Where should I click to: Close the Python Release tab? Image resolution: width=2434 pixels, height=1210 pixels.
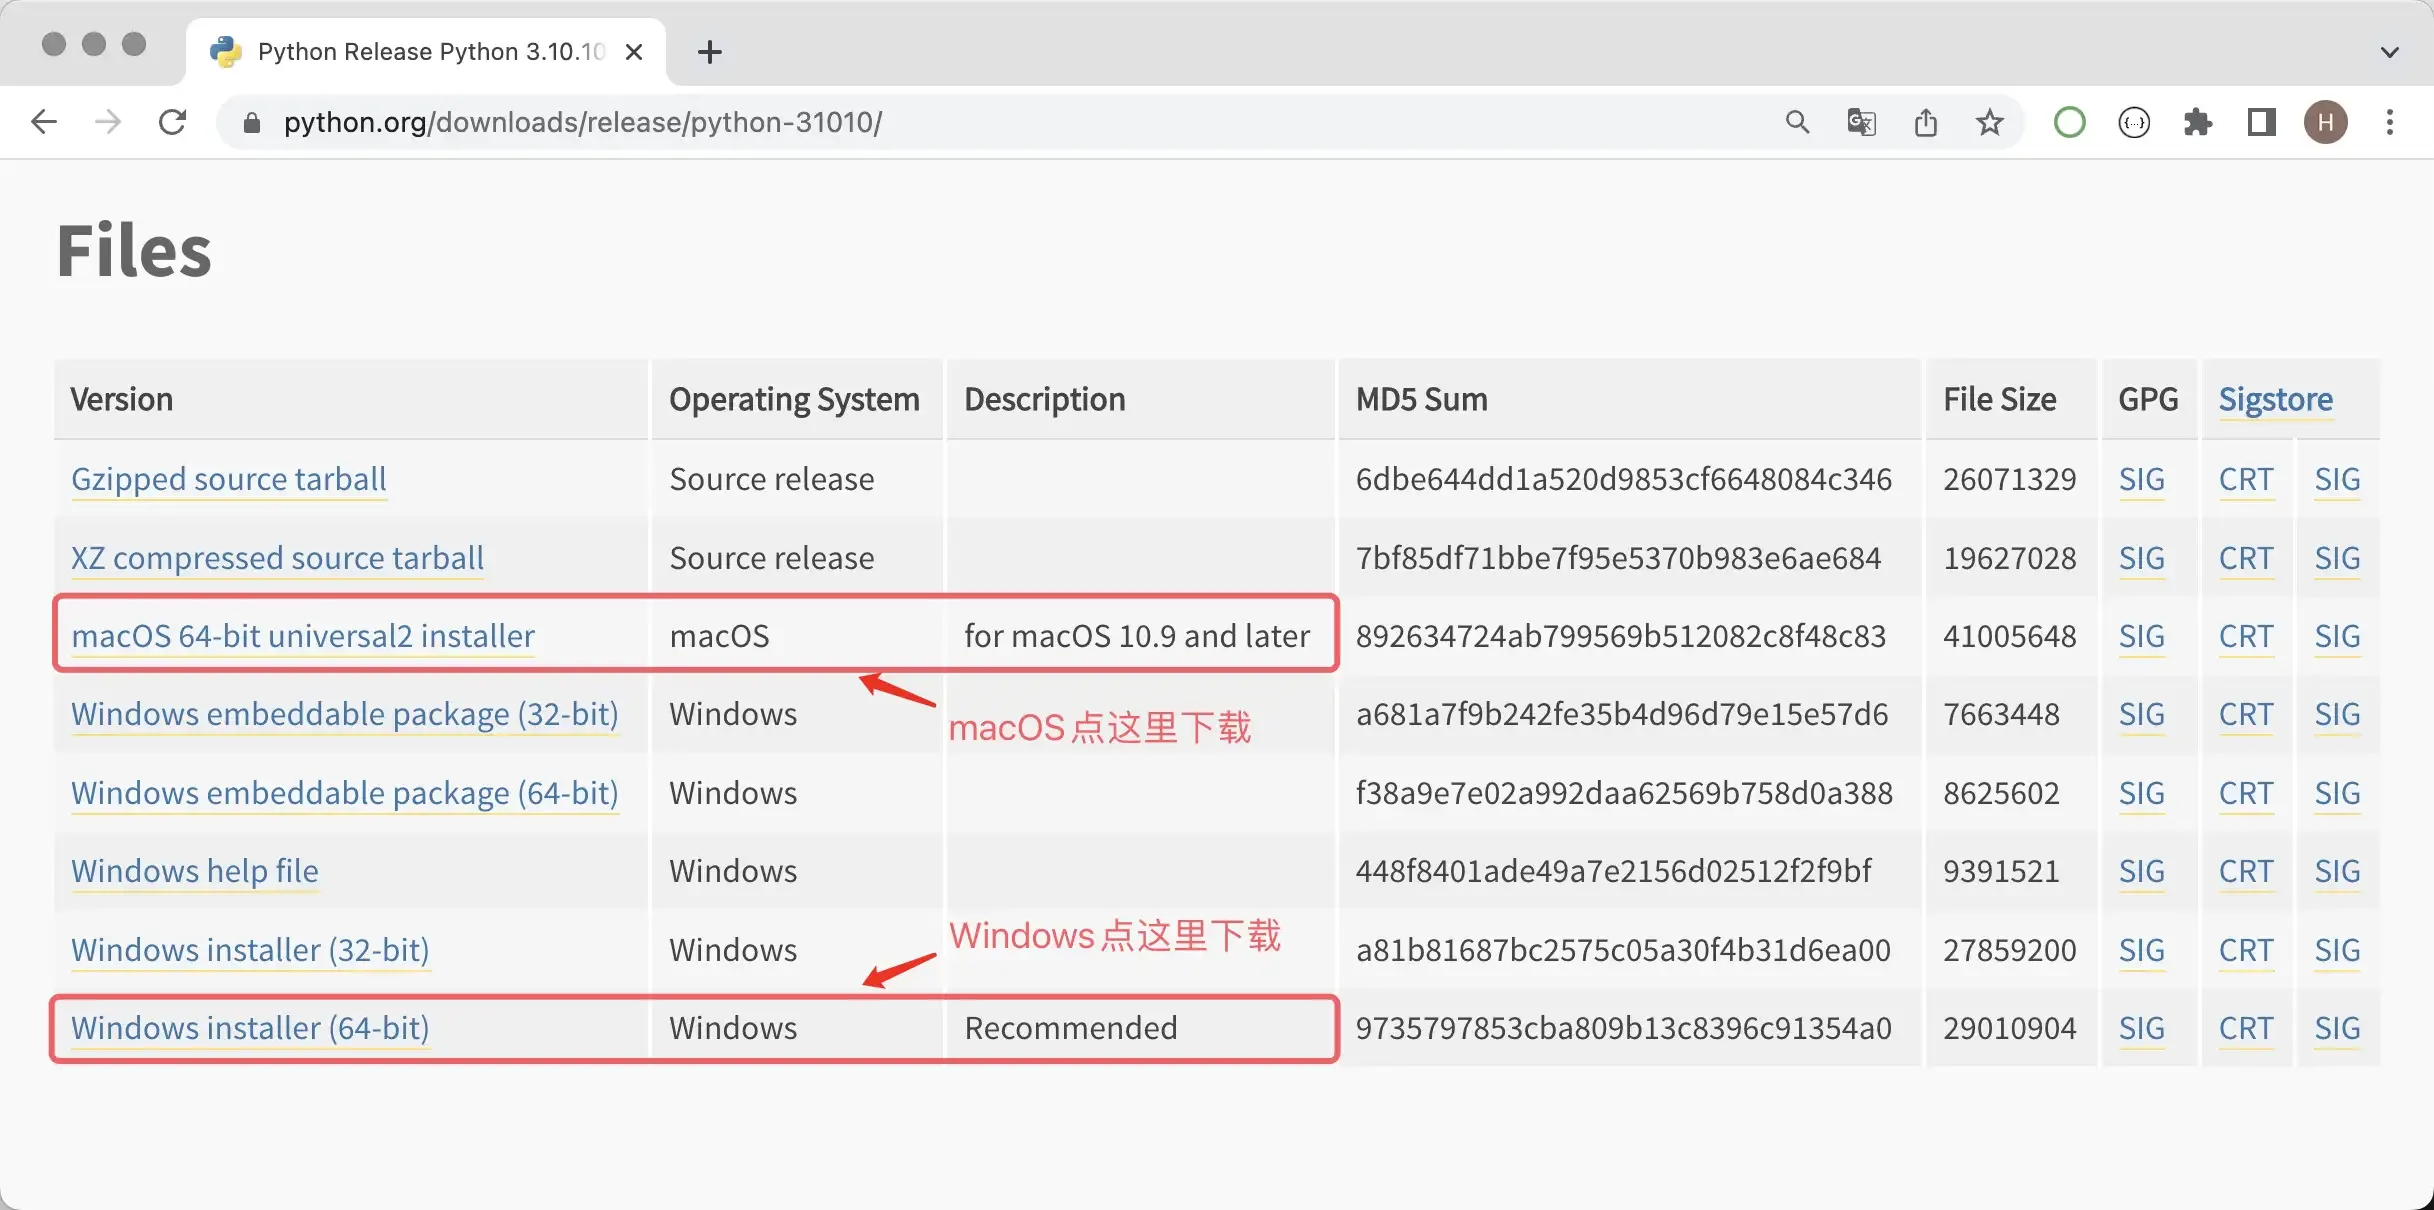[x=634, y=52]
